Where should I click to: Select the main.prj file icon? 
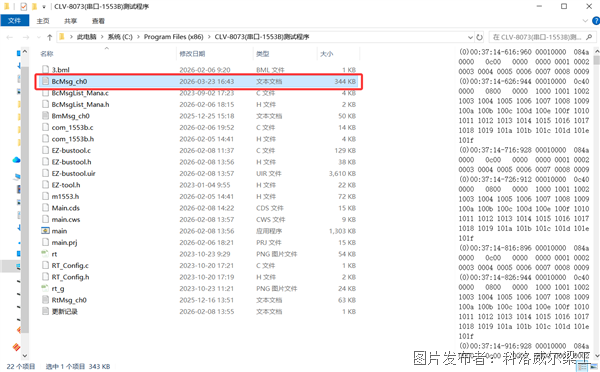point(46,242)
